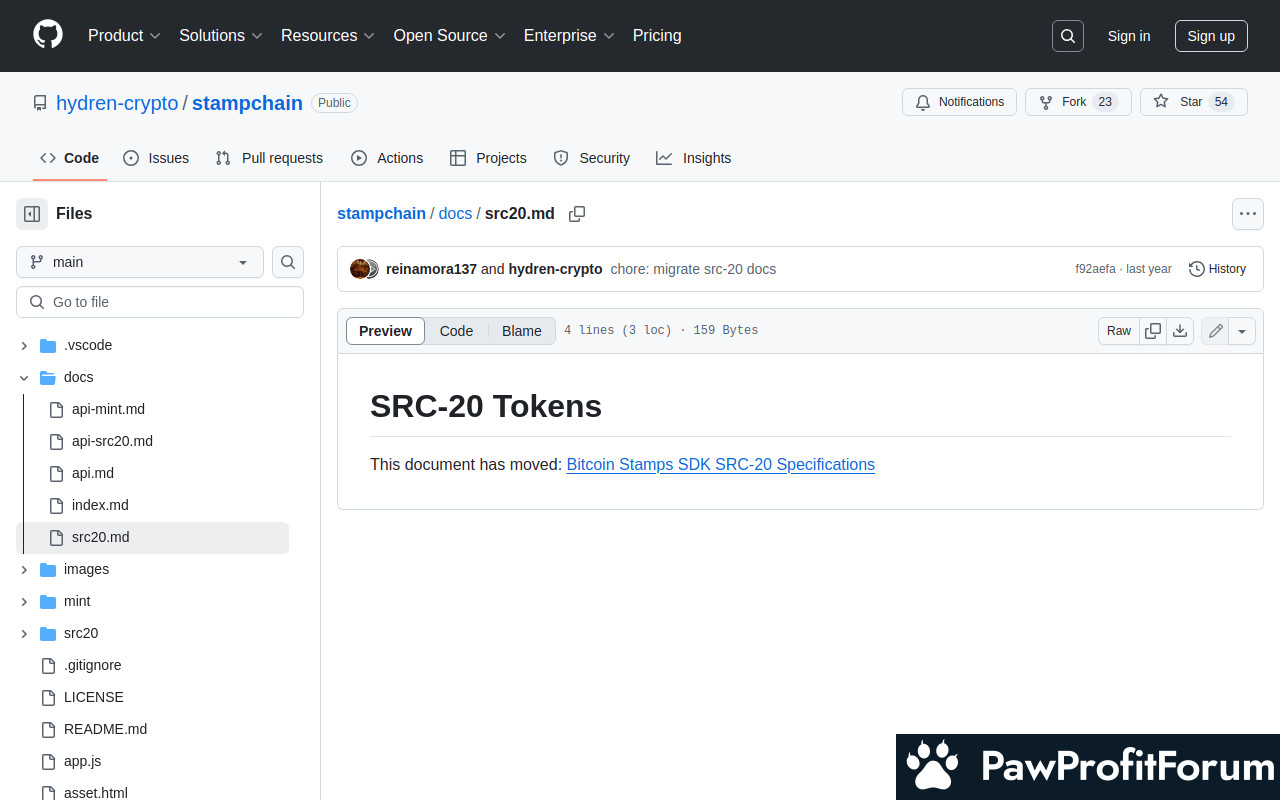The width and height of the screenshot is (1280, 800).
Task: Expand the .vscode folder
Action: pos(24,345)
